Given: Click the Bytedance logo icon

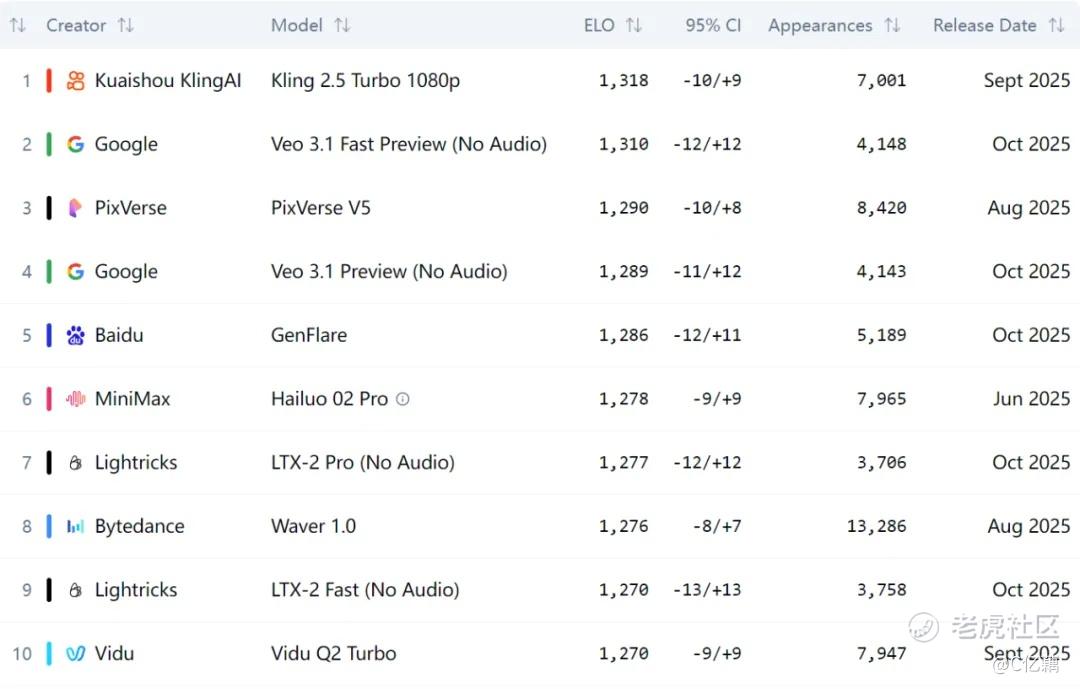Looking at the screenshot, I should (76, 526).
